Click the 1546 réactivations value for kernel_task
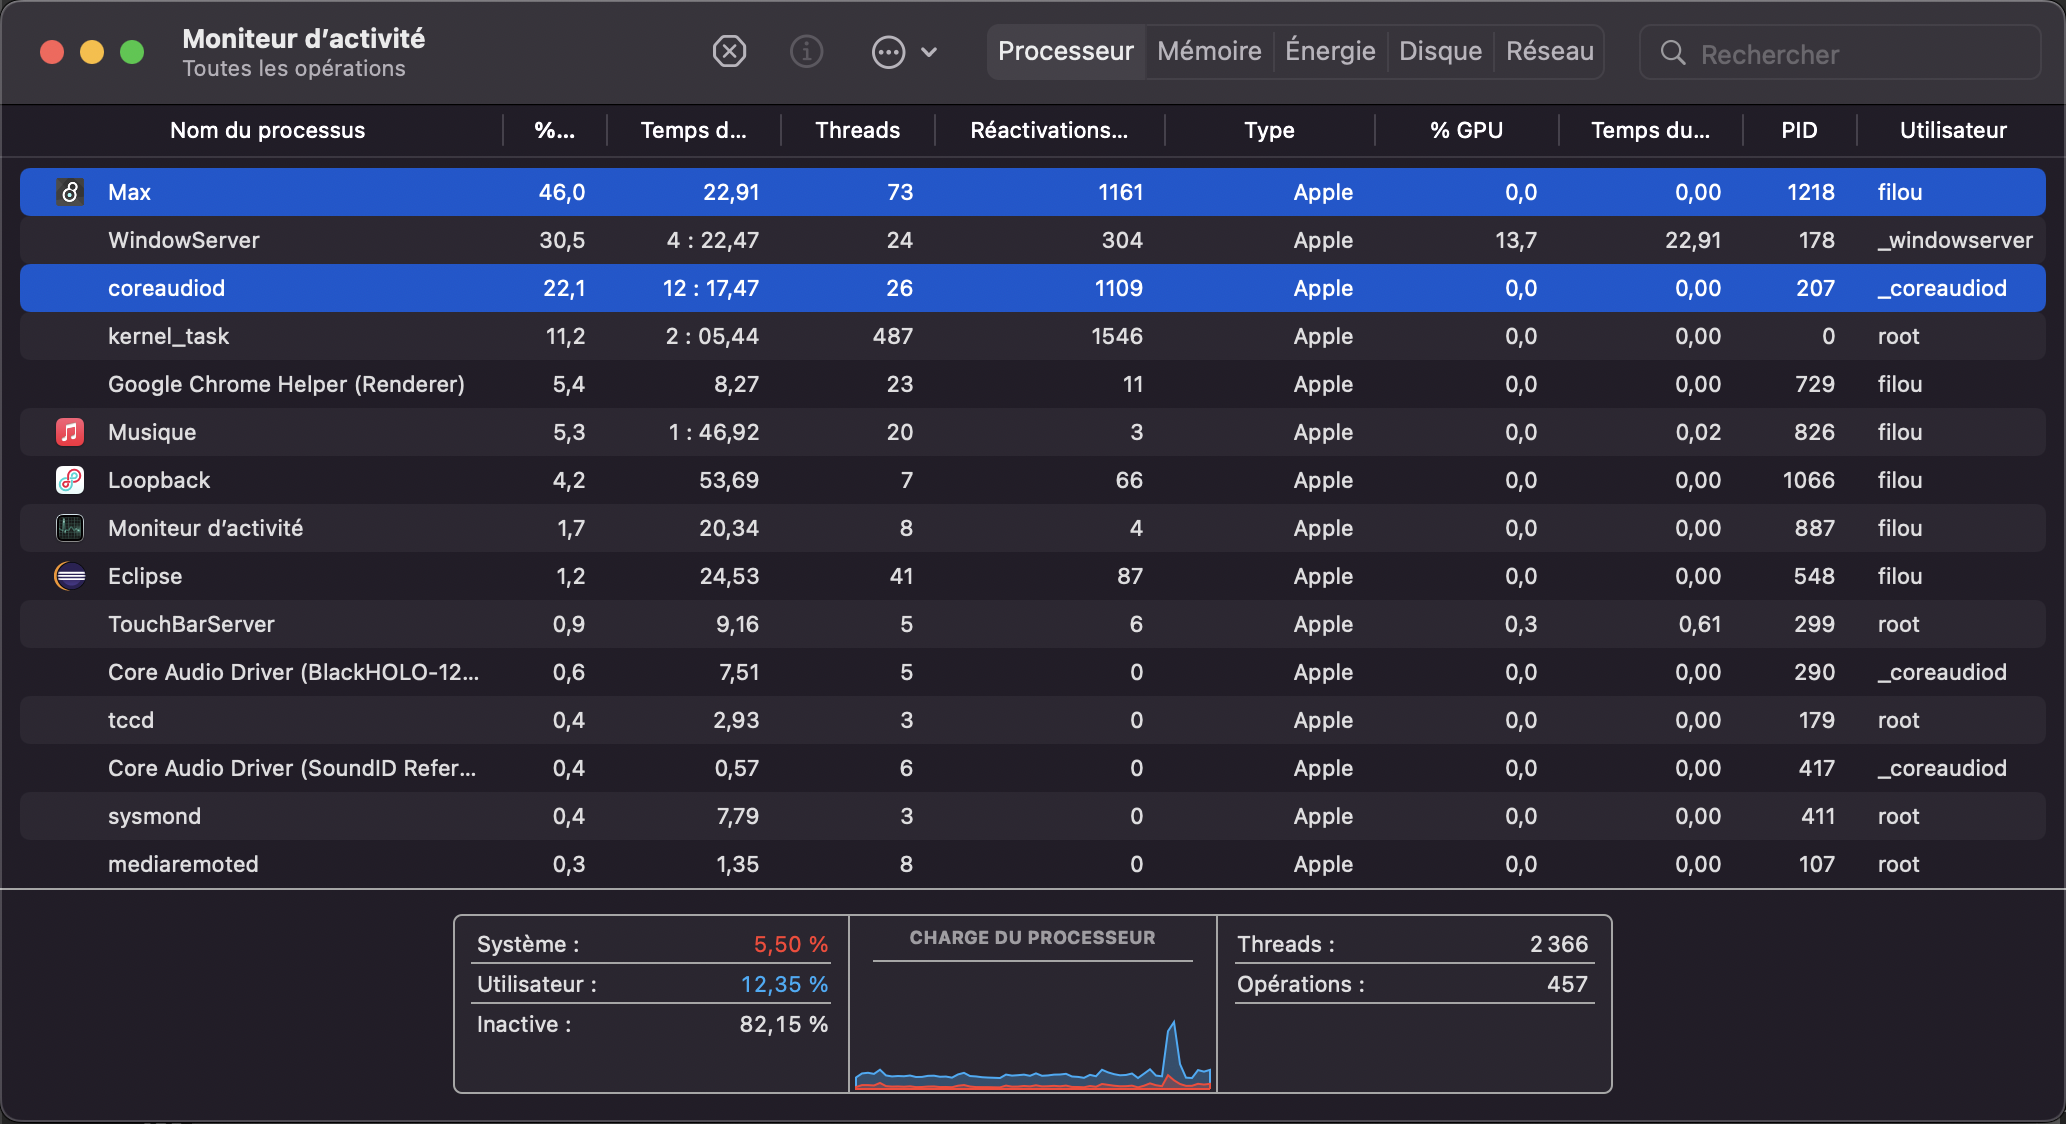Viewport: 2066px width, 1124px height. point(1117,336)
